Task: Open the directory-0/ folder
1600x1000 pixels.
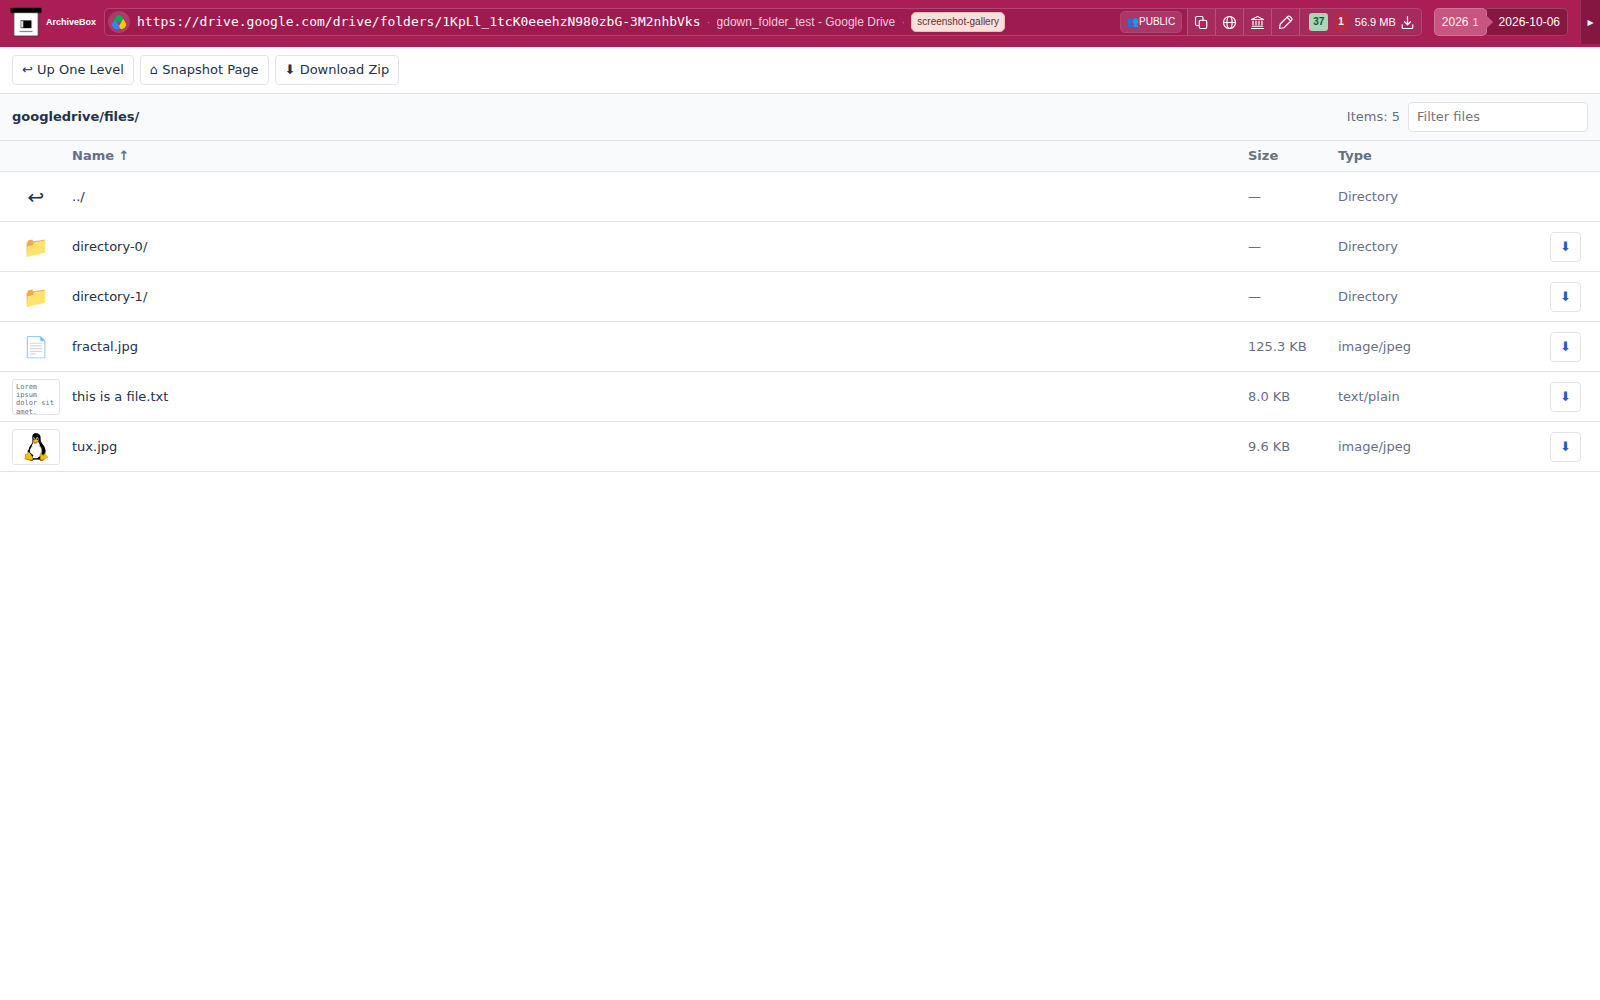Action: pyautogui.click(x=110, y=247)
